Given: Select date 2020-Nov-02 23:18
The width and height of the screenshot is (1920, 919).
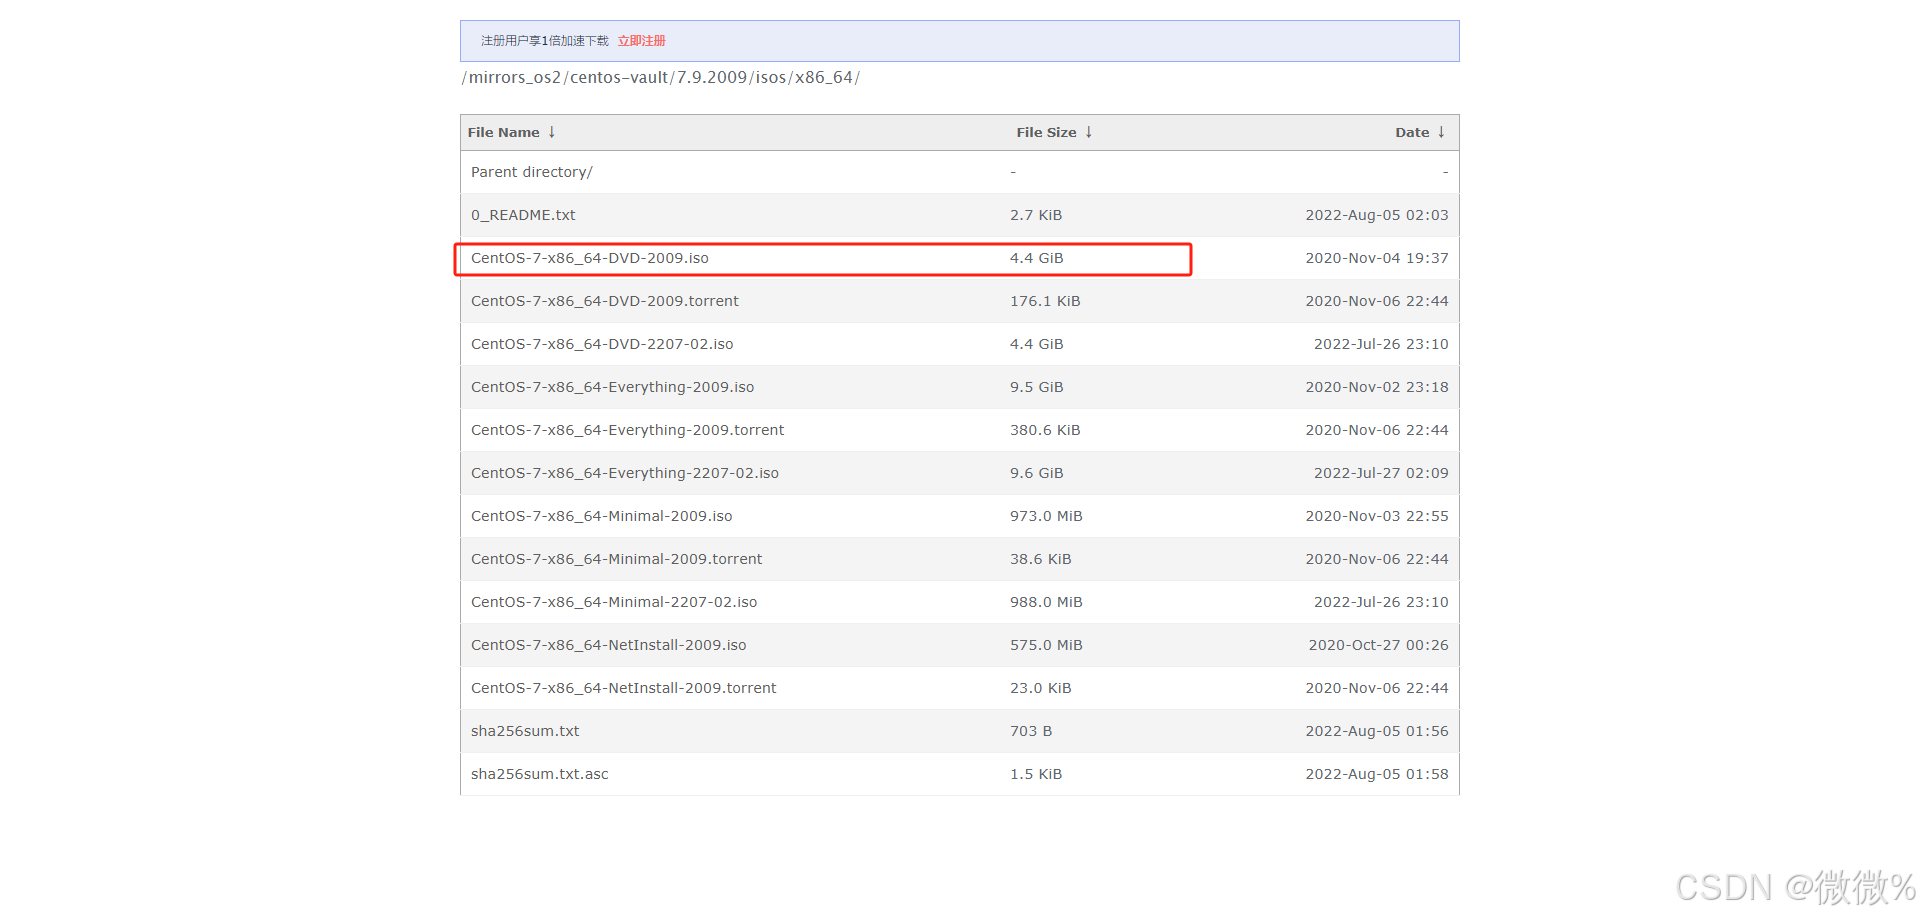Looking at the screenshot, I should [1376, 387].
